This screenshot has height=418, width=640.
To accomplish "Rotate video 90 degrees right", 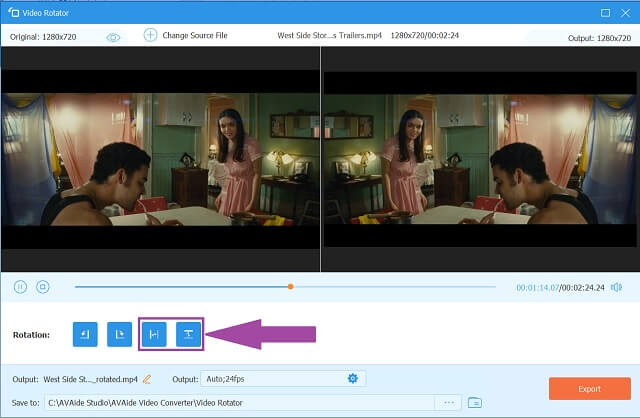I will coord(120,334).
